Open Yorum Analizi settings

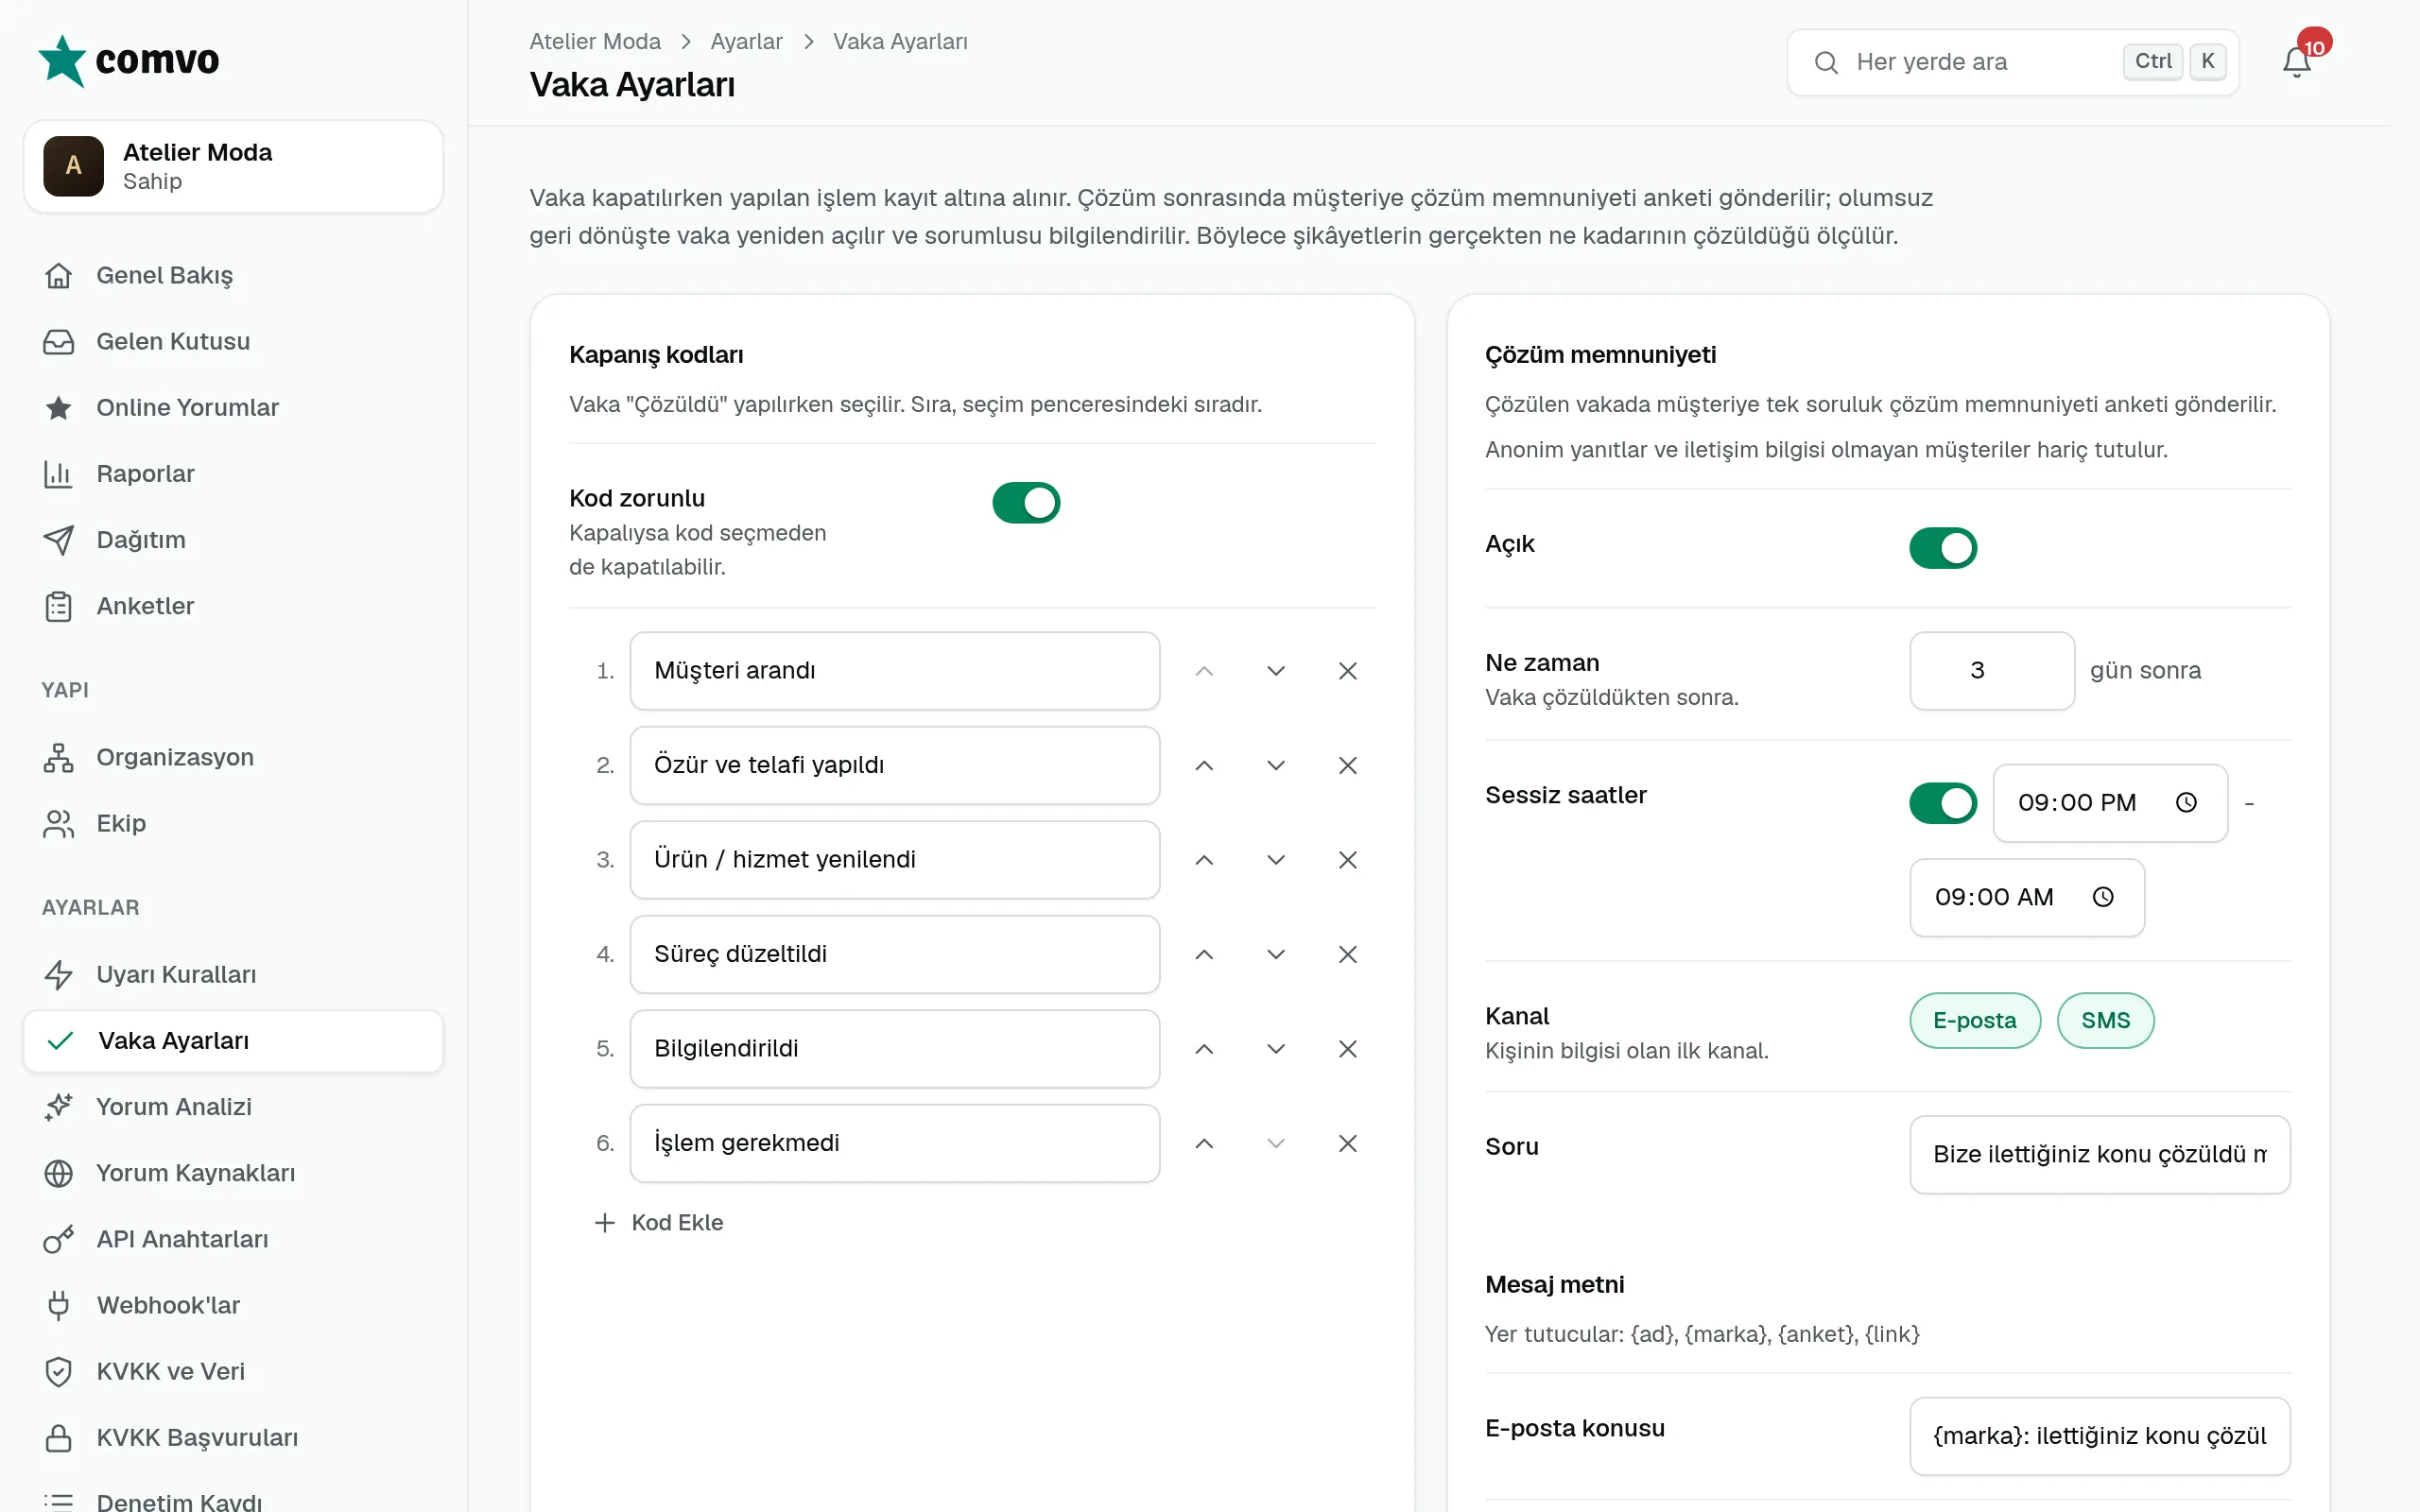click(233, 1106)
